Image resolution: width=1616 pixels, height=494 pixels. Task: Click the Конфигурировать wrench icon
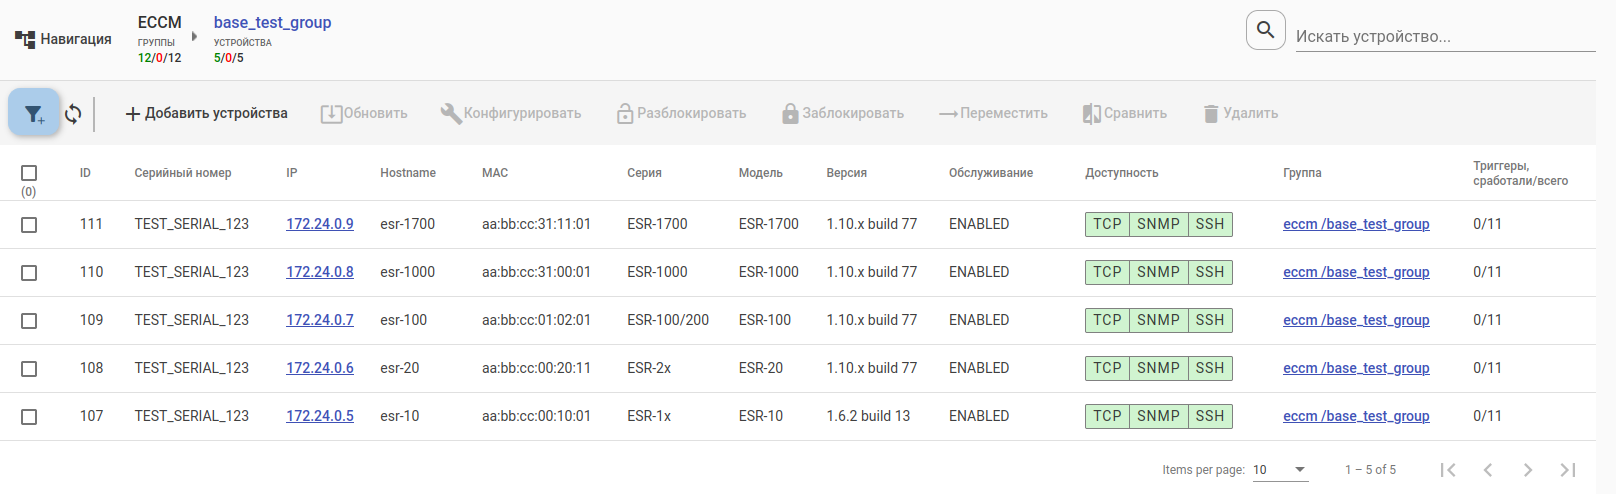[x=450, y=113]
